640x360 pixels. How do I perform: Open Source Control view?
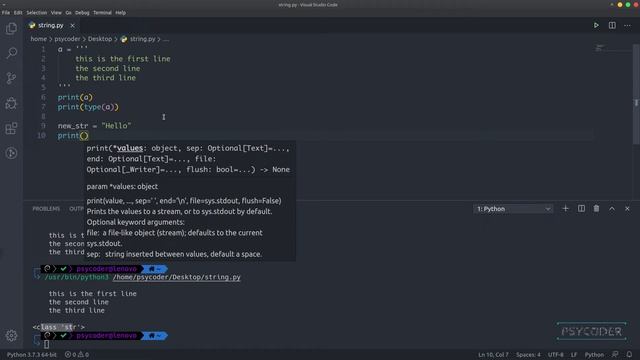coord(11,78)
